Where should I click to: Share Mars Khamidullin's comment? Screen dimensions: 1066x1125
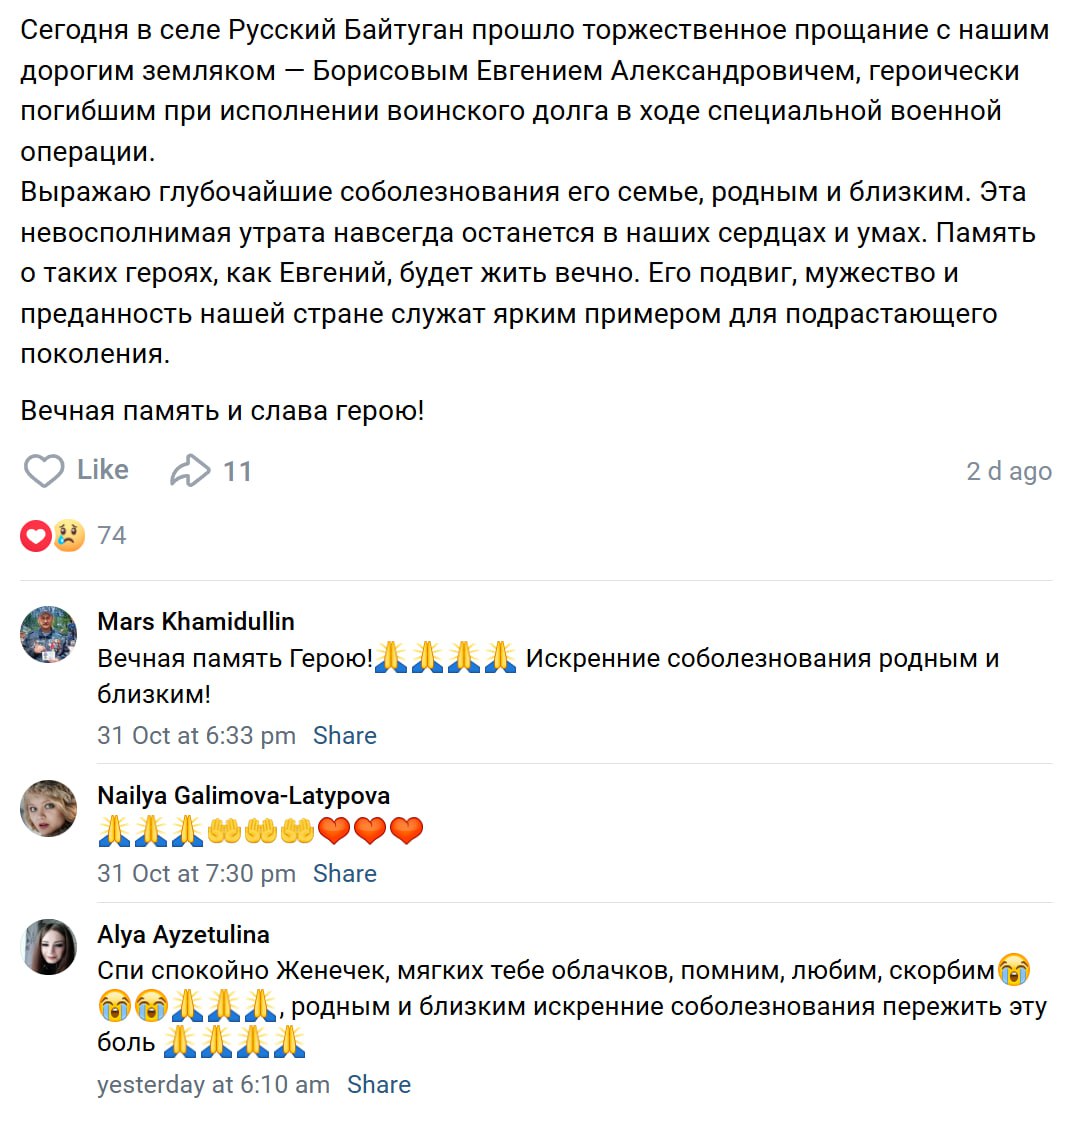click(345, 736)
